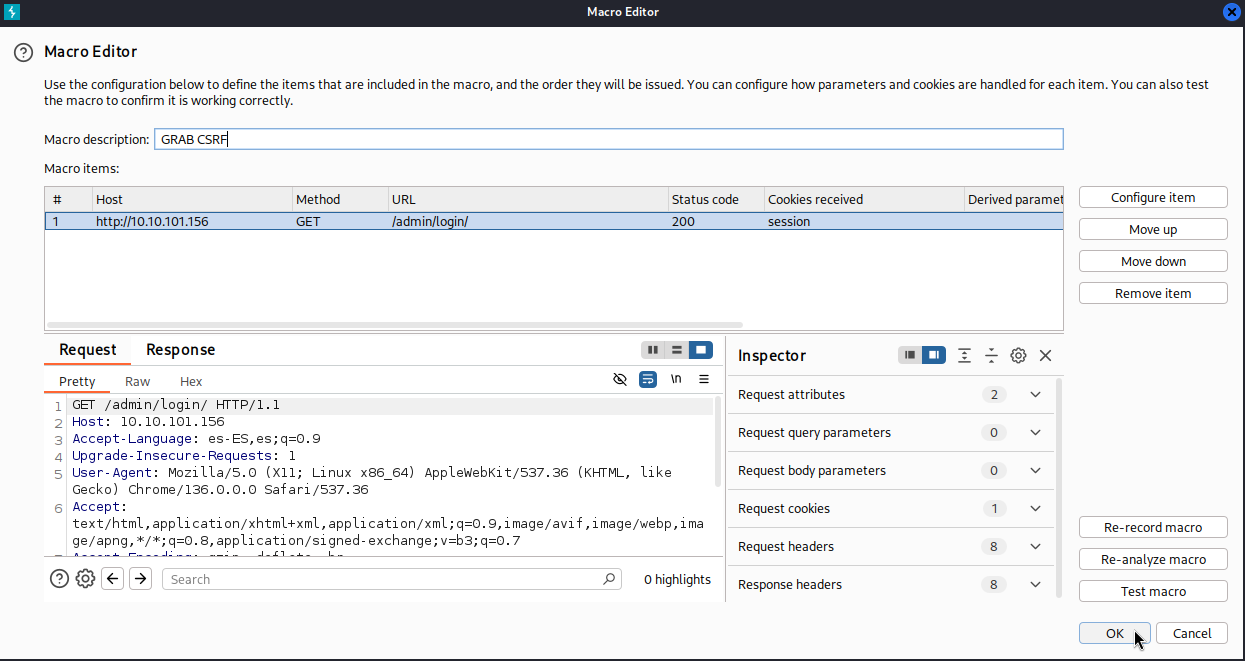Open the Macro Editor help icon
This screenshot has height=661, width=1245.
(23, 52)
